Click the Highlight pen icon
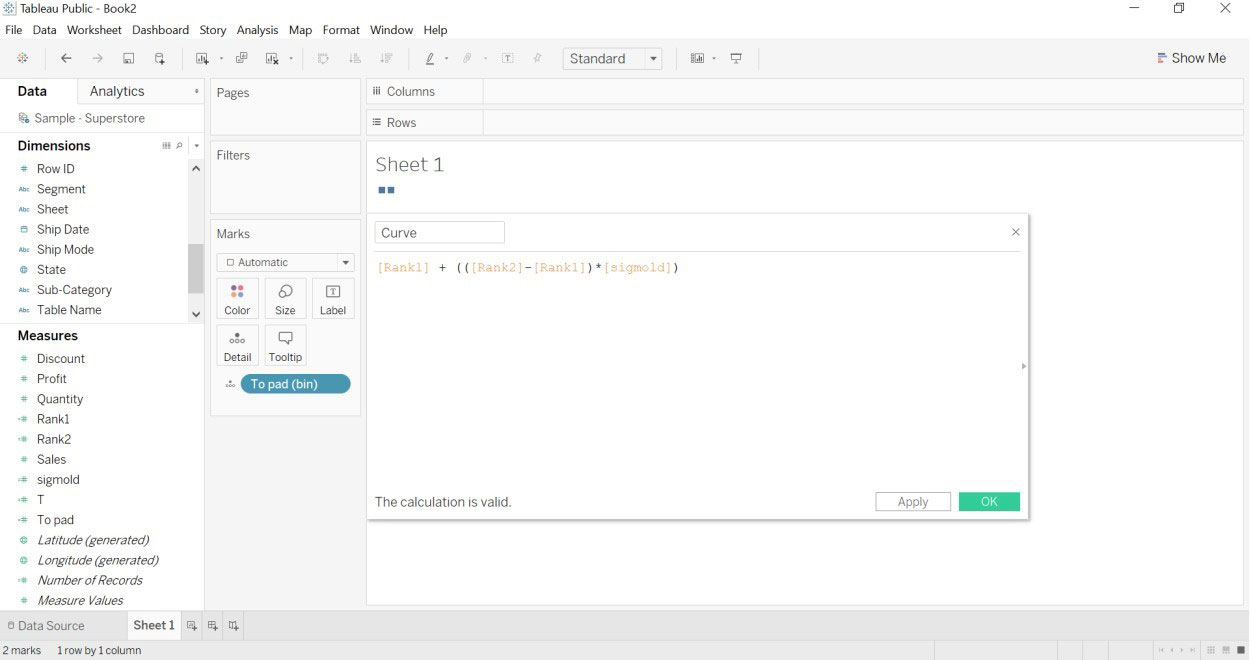The width and height of the screenshot is (1250, 660). (430, 59)
